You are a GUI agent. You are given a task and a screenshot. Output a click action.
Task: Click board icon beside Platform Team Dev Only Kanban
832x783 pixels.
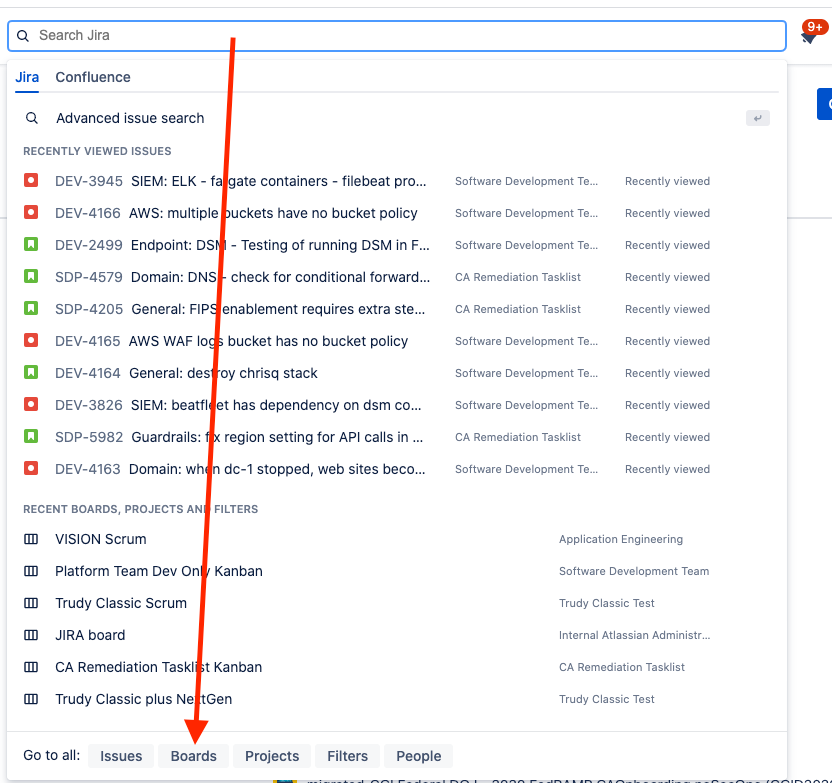point(31,571)
